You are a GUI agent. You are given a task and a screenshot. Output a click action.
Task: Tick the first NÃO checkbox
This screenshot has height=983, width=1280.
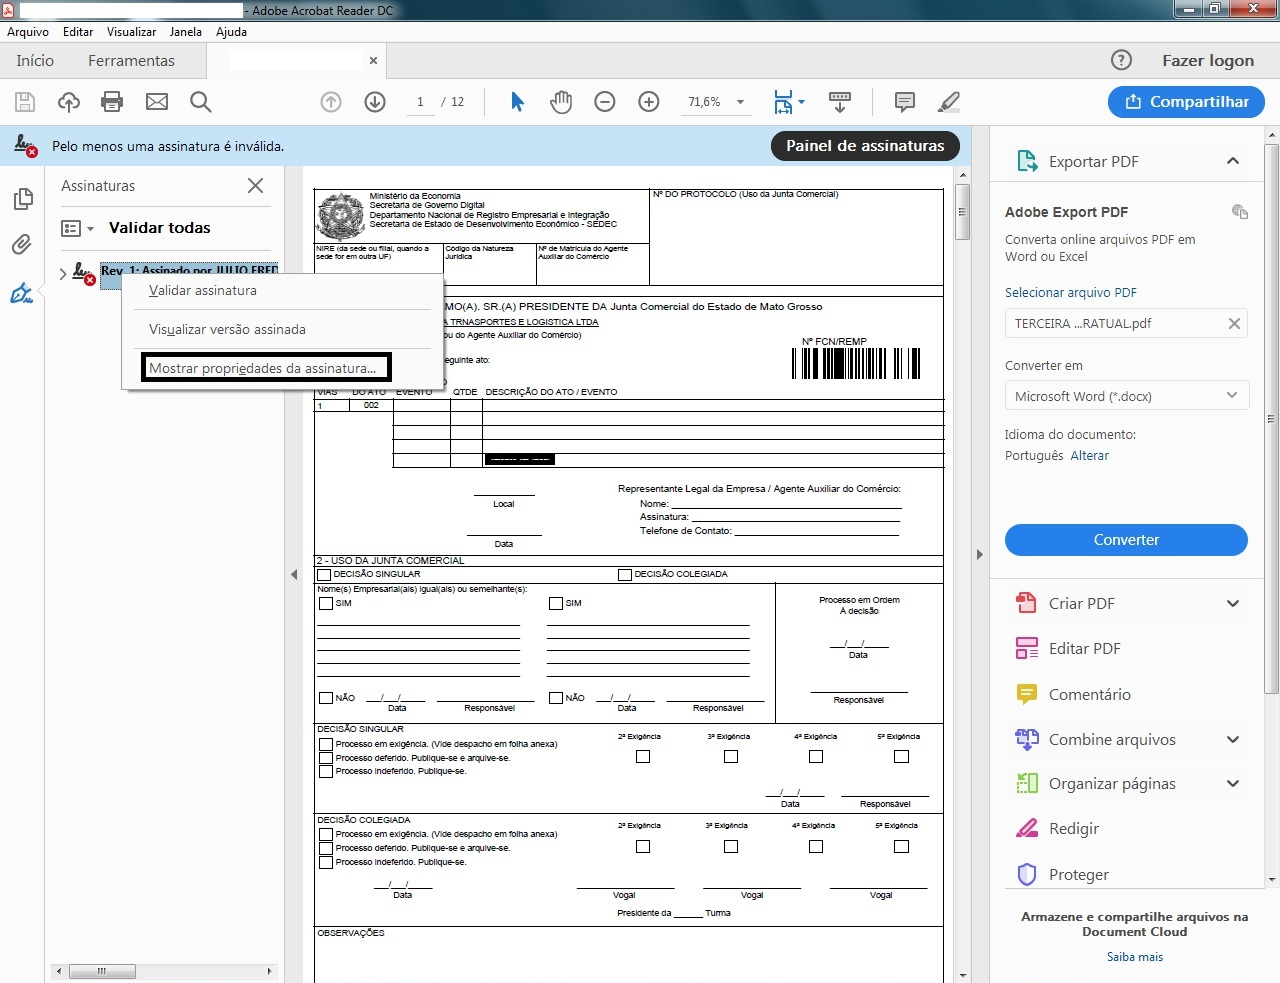[x=326, y=698]
